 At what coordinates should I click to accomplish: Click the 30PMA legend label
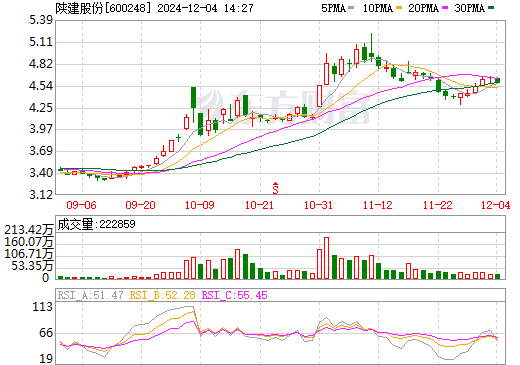click(470, 8)
